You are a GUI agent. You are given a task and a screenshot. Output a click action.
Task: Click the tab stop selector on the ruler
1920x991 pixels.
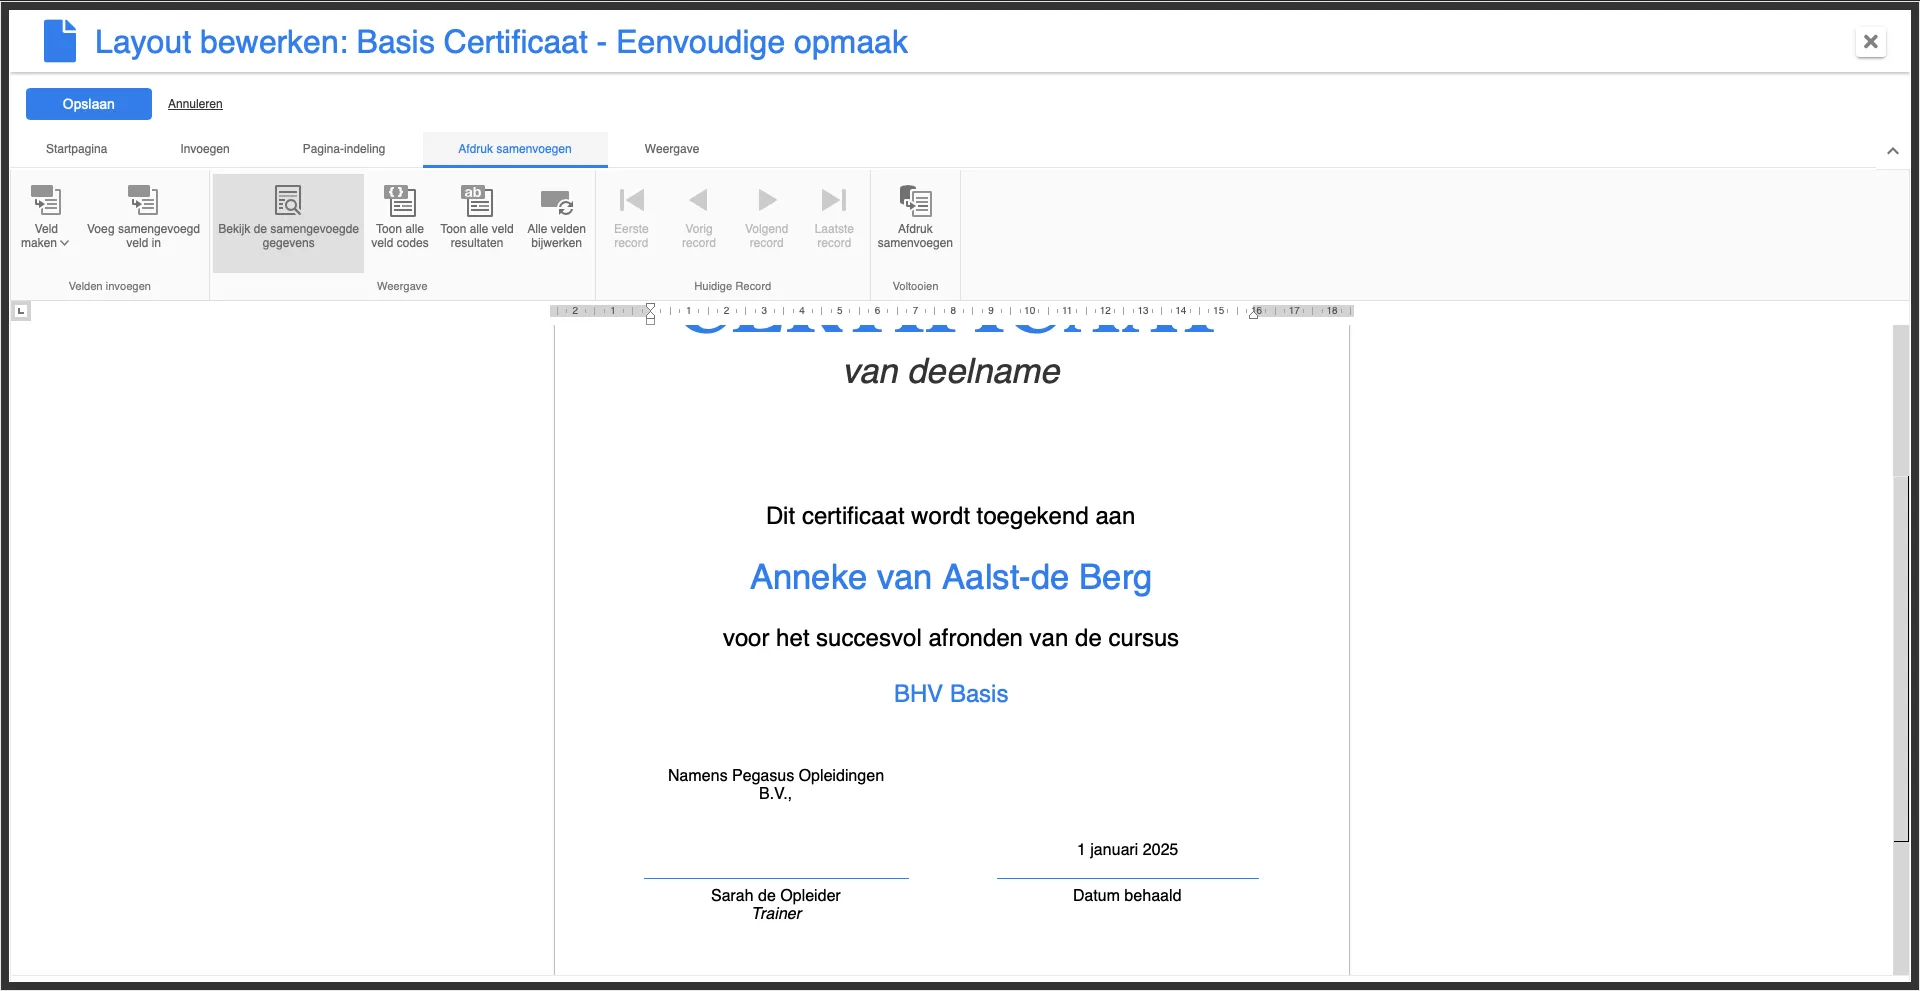coord(21,311)
